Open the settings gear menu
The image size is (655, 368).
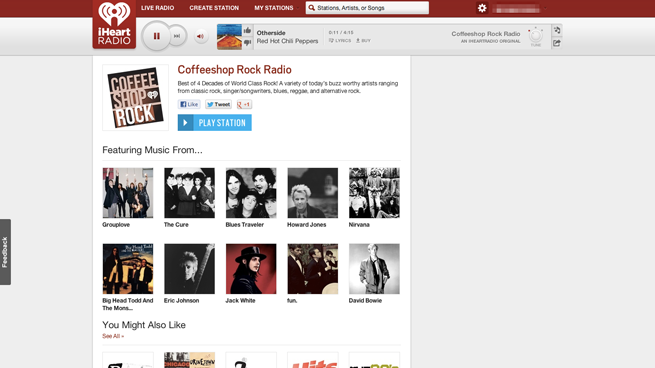tap(482, 8)
